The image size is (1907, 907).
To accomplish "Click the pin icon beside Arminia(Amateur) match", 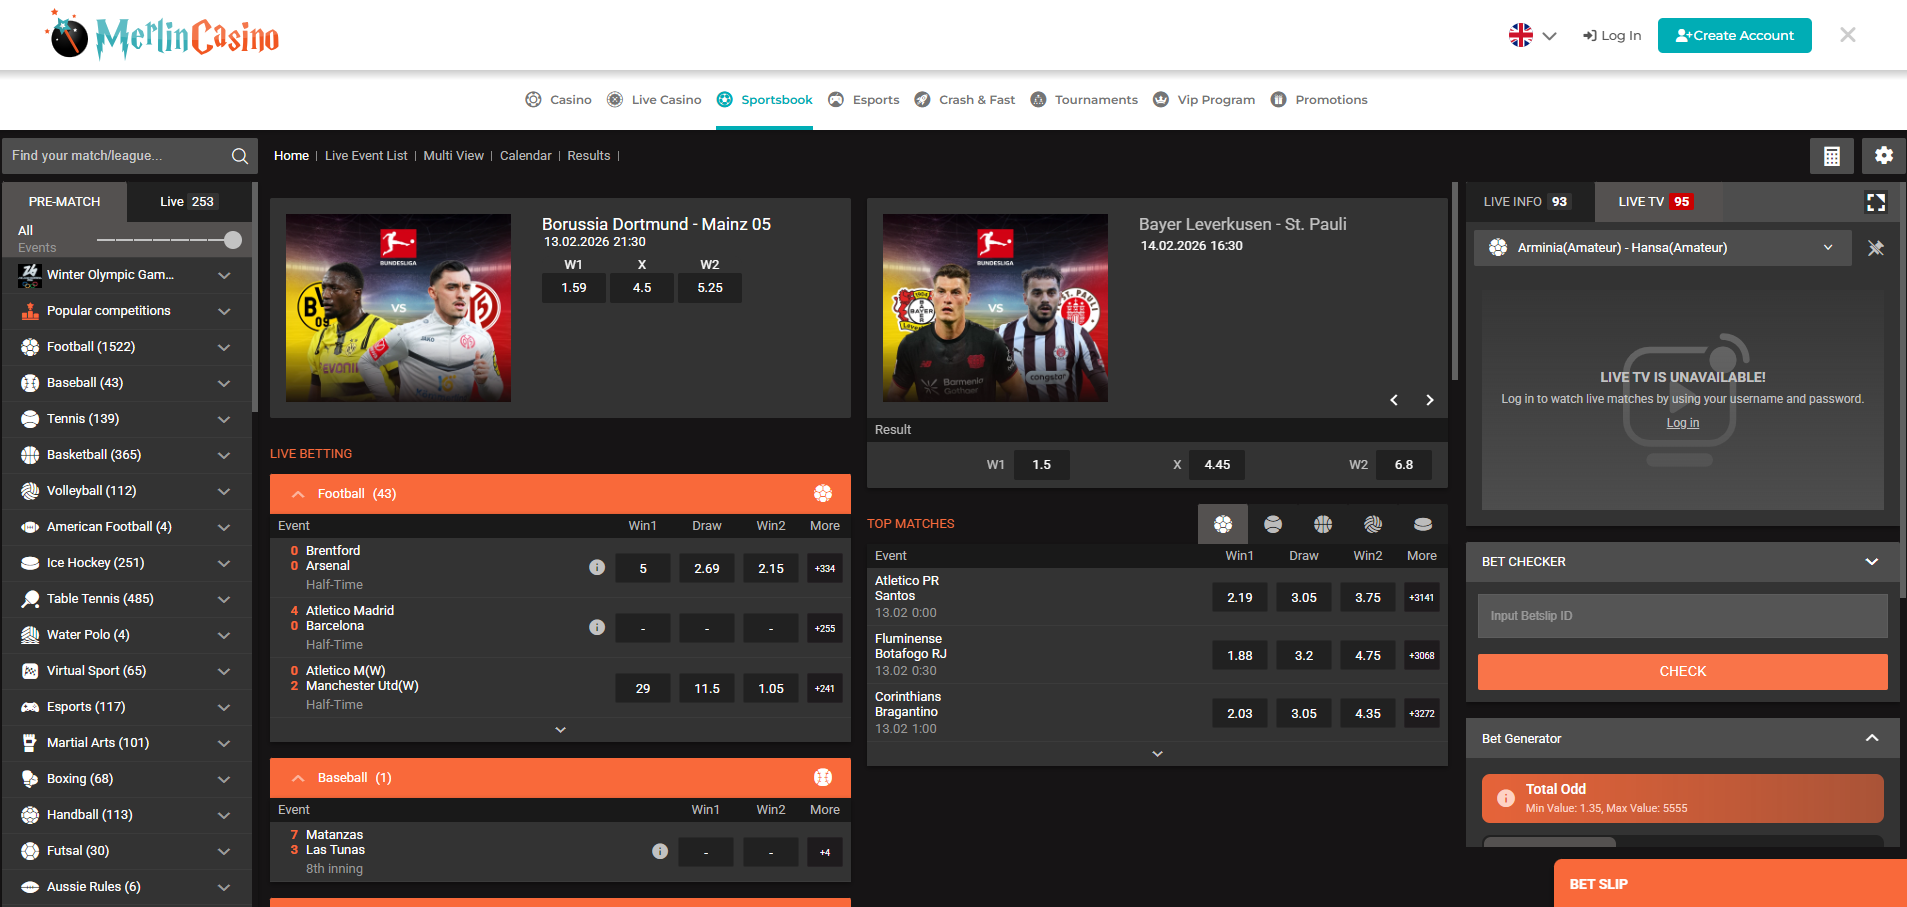I will pos(1876,248).
